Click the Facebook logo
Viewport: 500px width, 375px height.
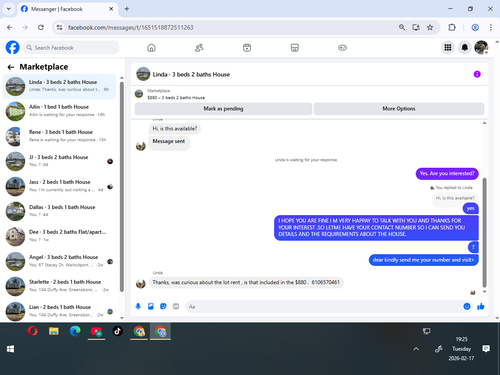[13, 47]
